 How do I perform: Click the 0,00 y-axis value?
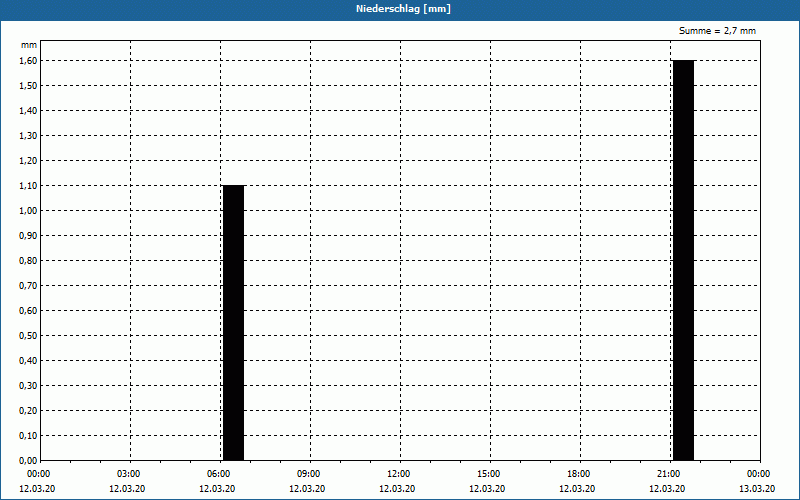(28, 460)
